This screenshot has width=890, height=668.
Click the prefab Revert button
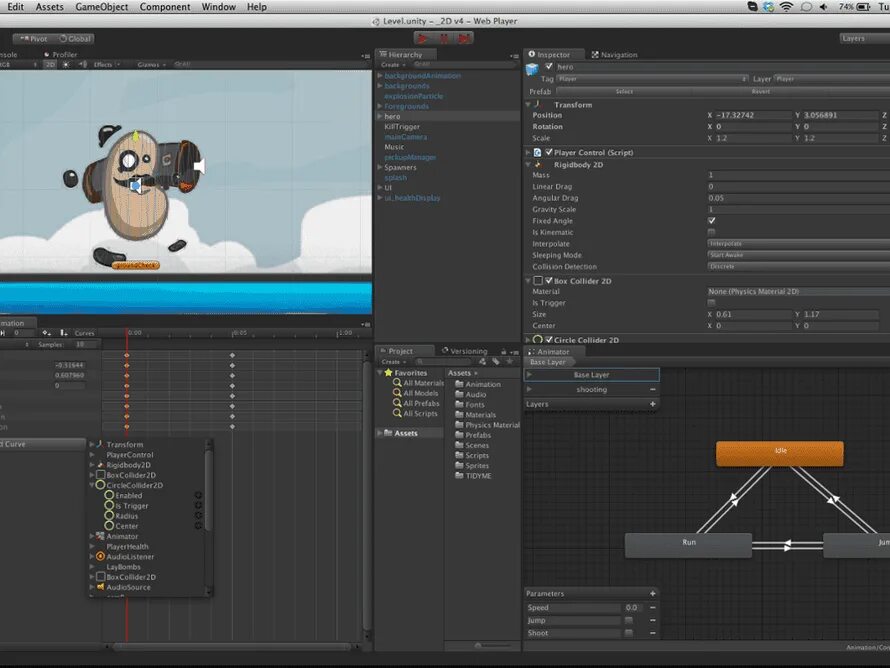(x=761, y=91)
